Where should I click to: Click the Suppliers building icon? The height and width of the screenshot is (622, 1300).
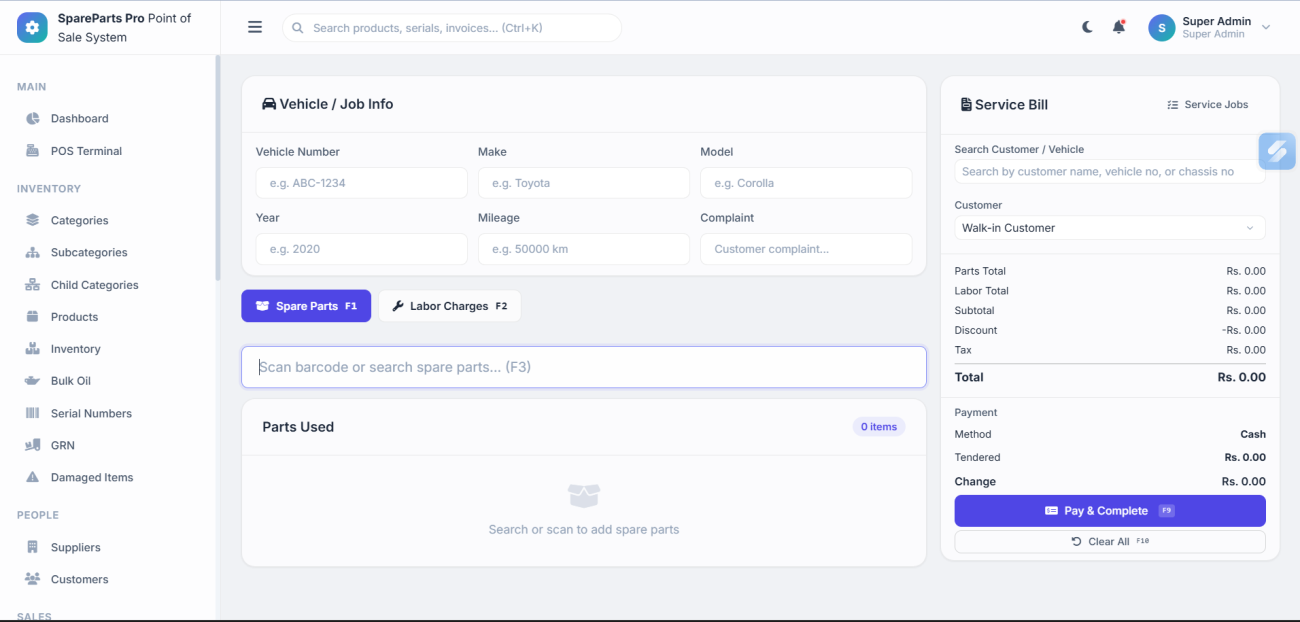pyautogui.click(x=32, y=547)
